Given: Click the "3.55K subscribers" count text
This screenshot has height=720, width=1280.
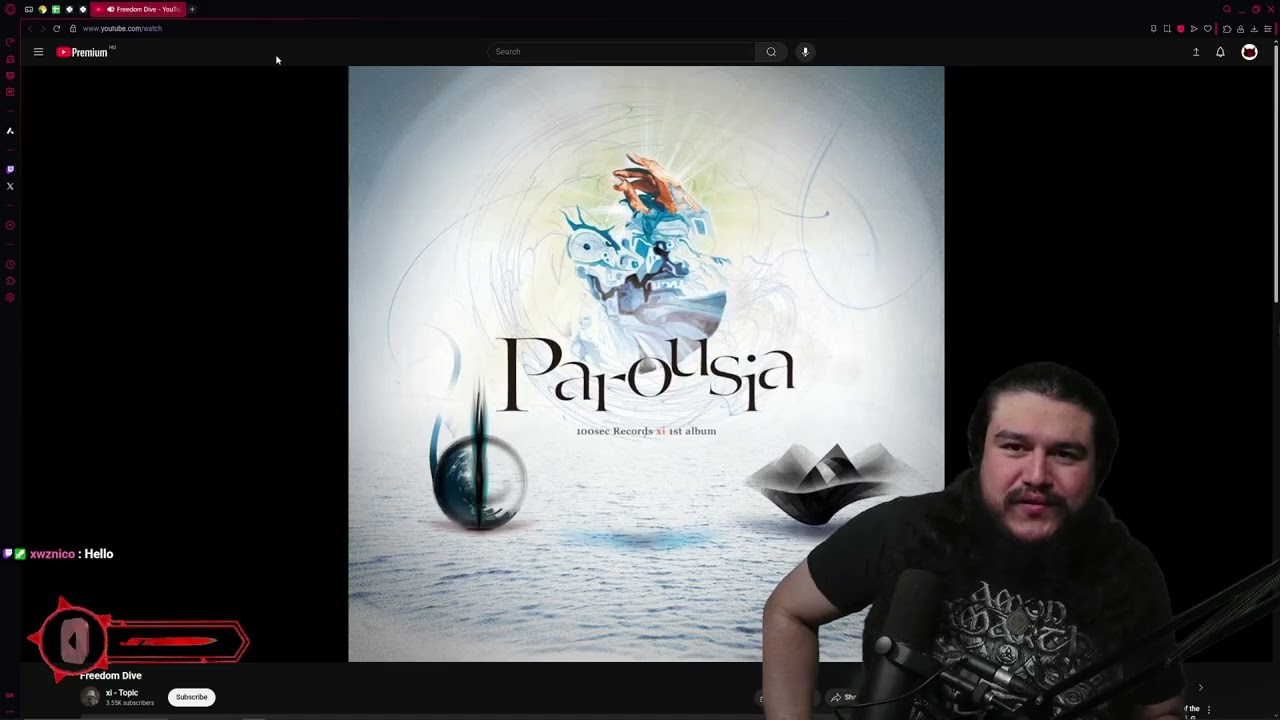Looking at the screenshot, I should pos(130,703).
